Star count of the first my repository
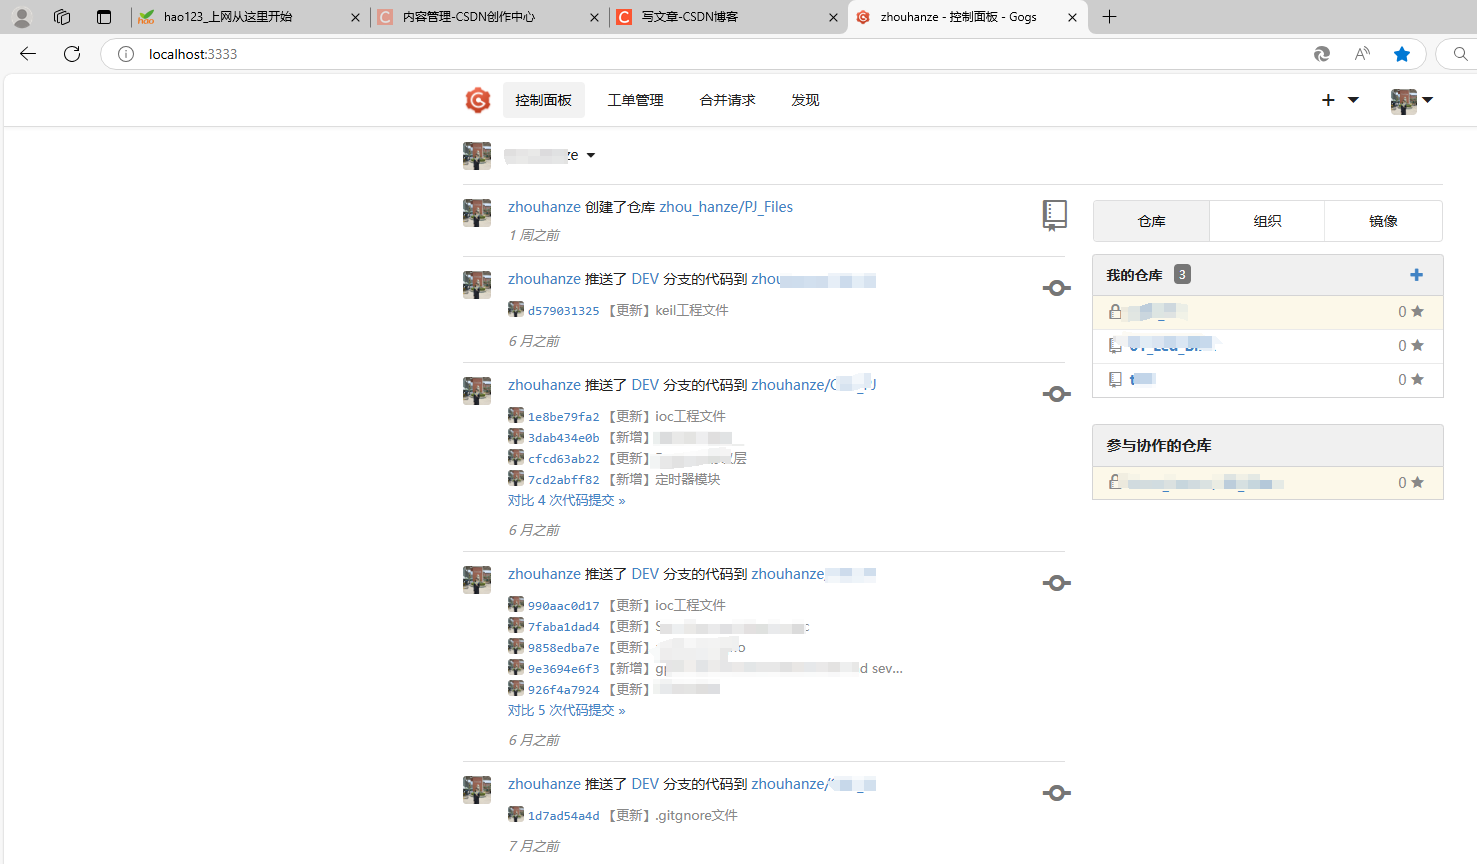 pos(1410,312)
